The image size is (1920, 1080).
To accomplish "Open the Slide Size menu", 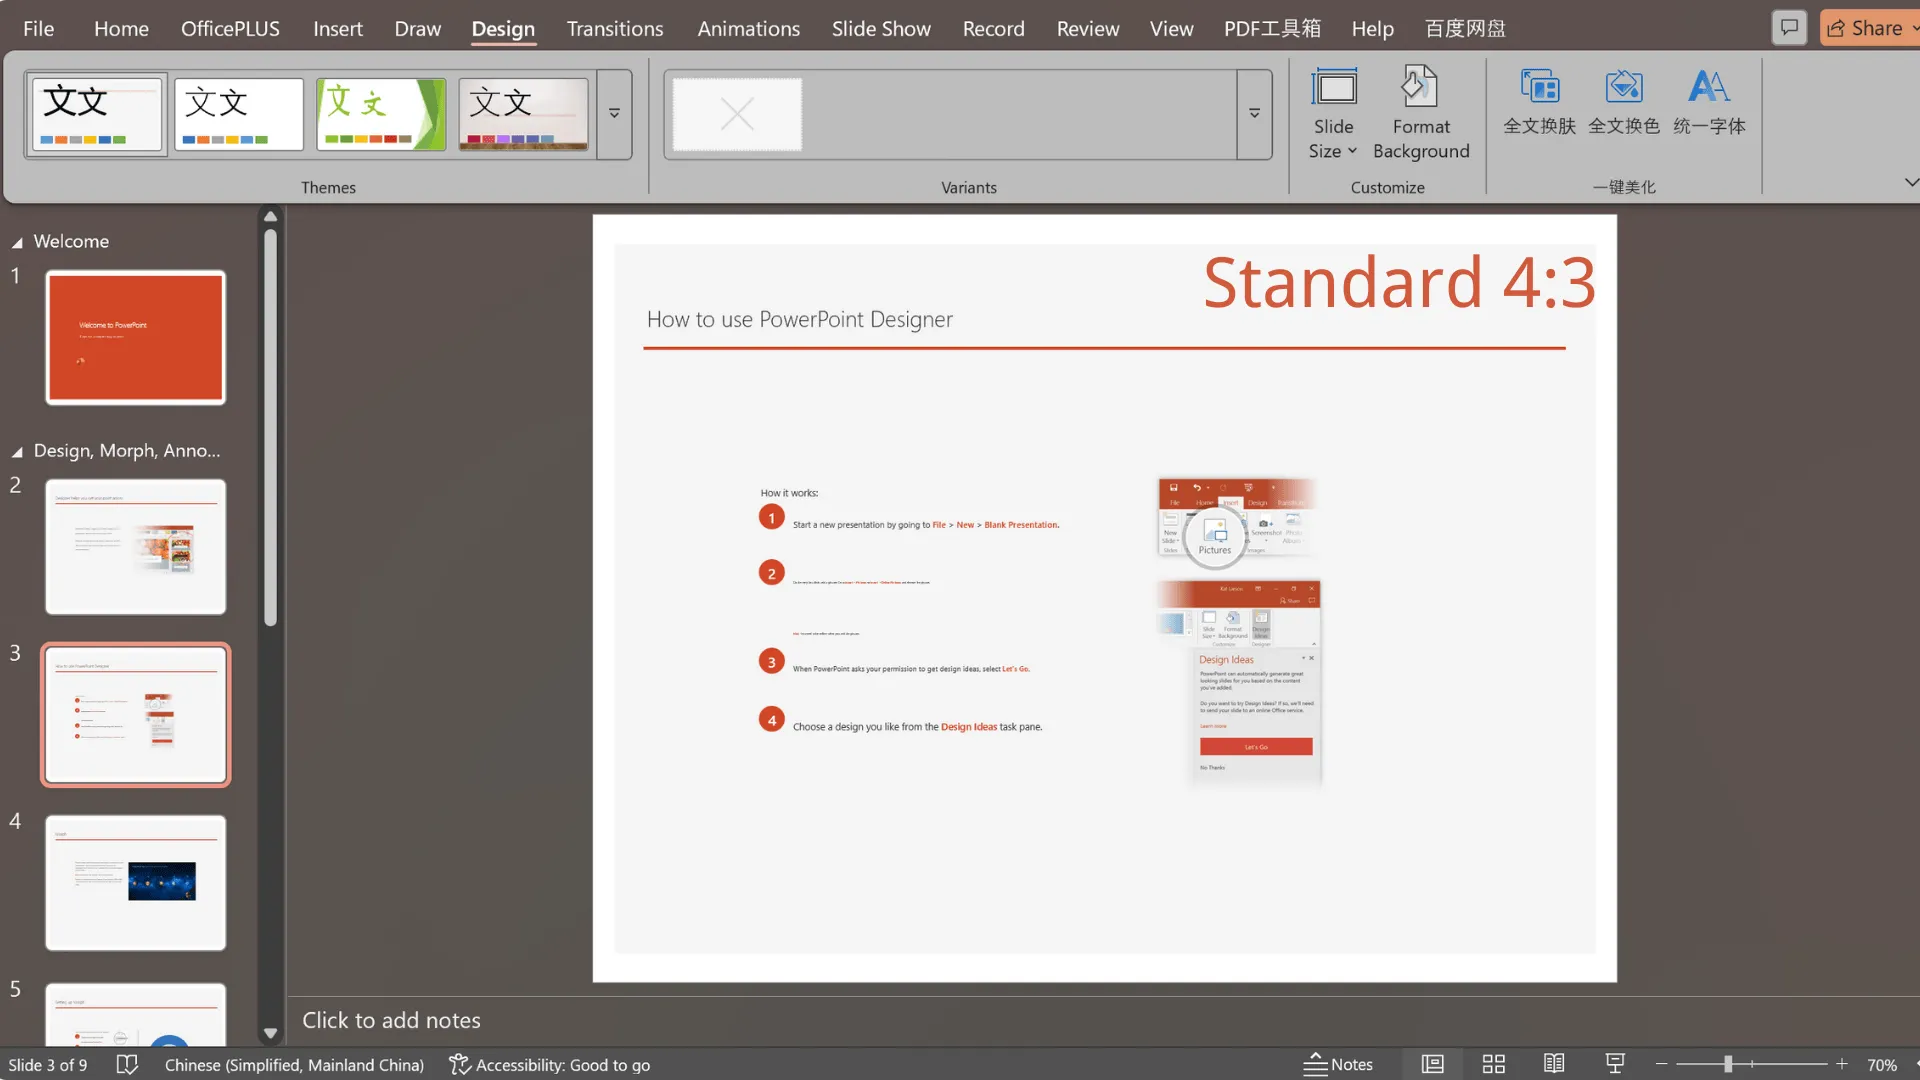I will (1334, 112).
